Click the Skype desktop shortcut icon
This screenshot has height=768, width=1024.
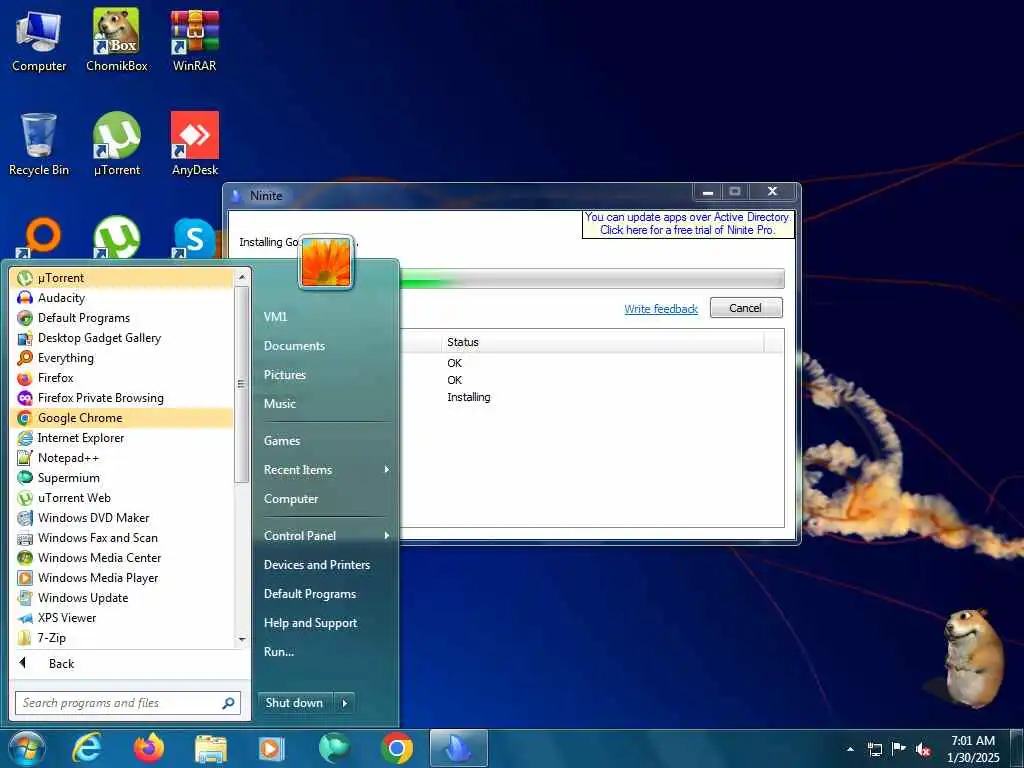(194, 238)
